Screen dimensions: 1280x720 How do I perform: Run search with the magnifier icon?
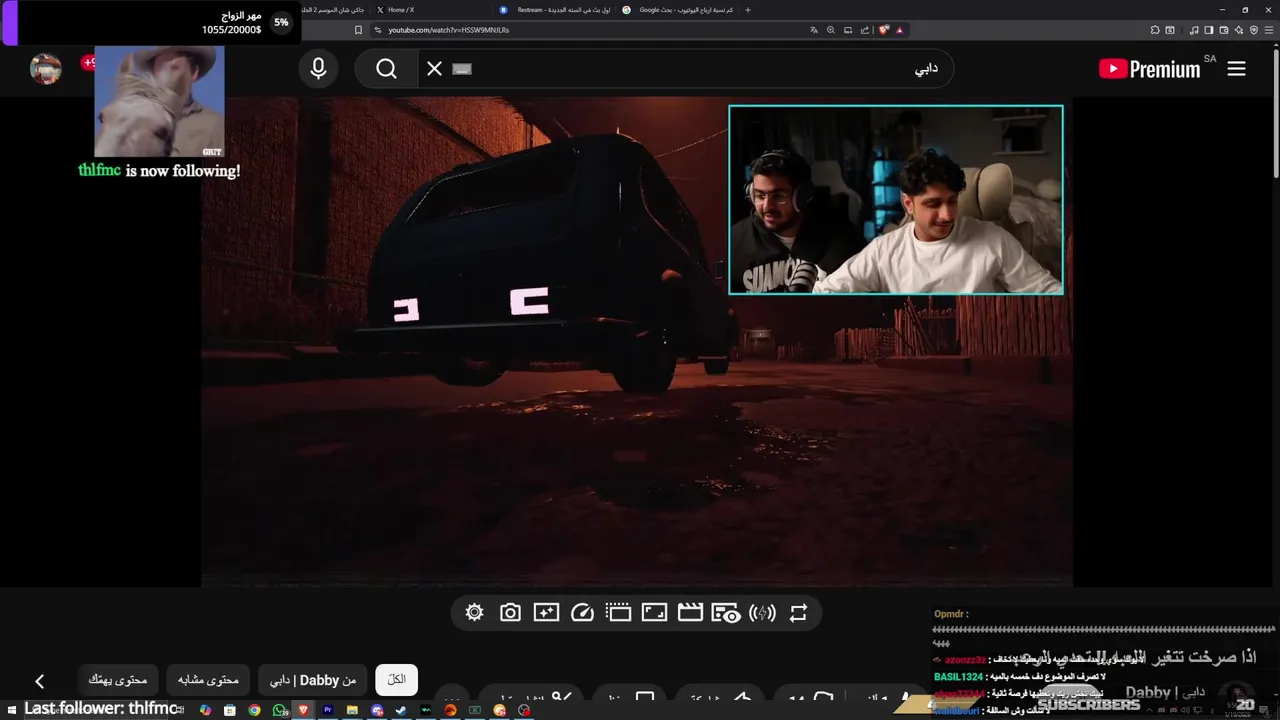(x=386, y=69)
